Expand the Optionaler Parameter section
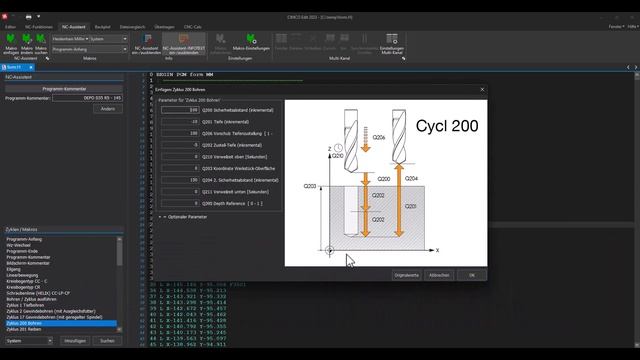The height and width of the screenshot is (360, 640). point(184,217)
